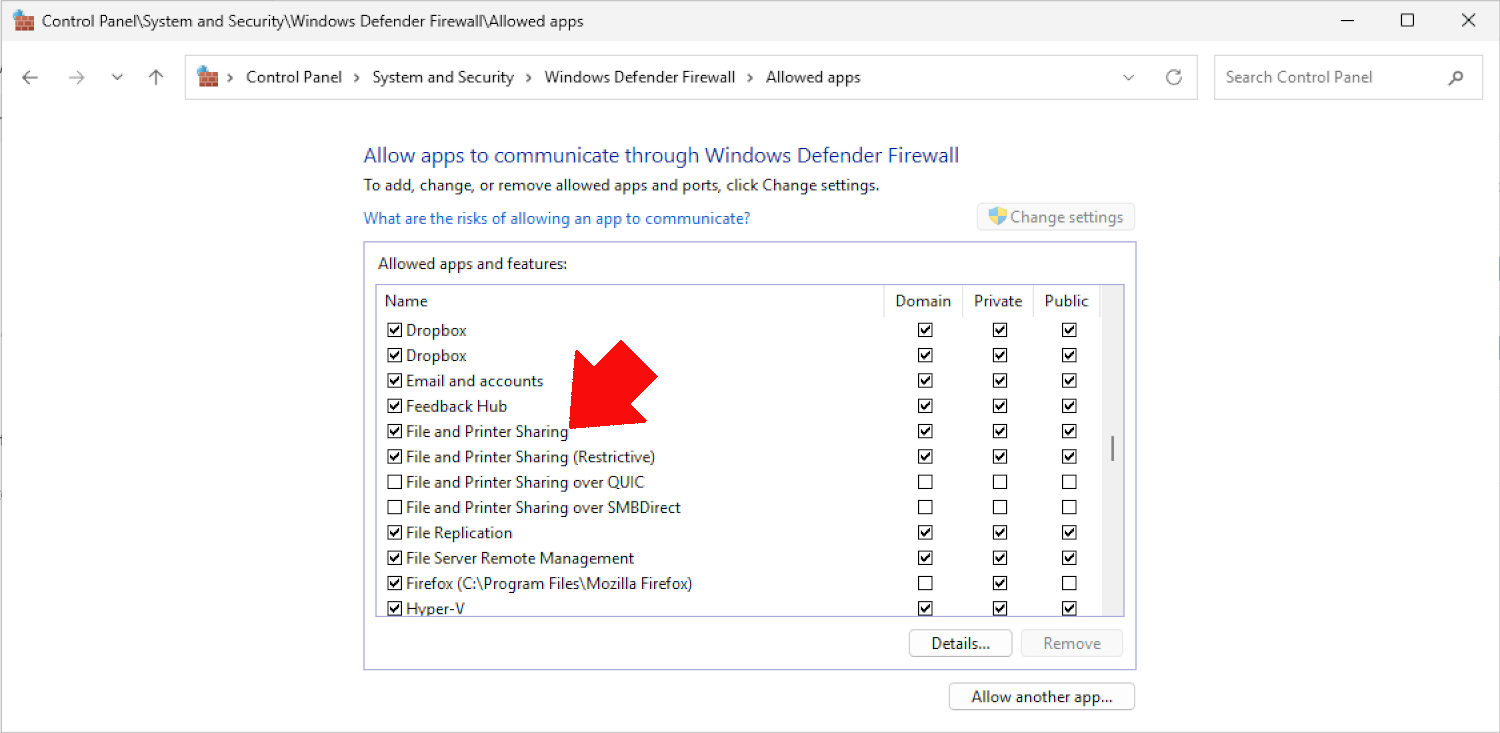Expand the address bar history dropdown
This screenshot has height=733, width=1500.
pyautogui.click(x=1128, y=77)
